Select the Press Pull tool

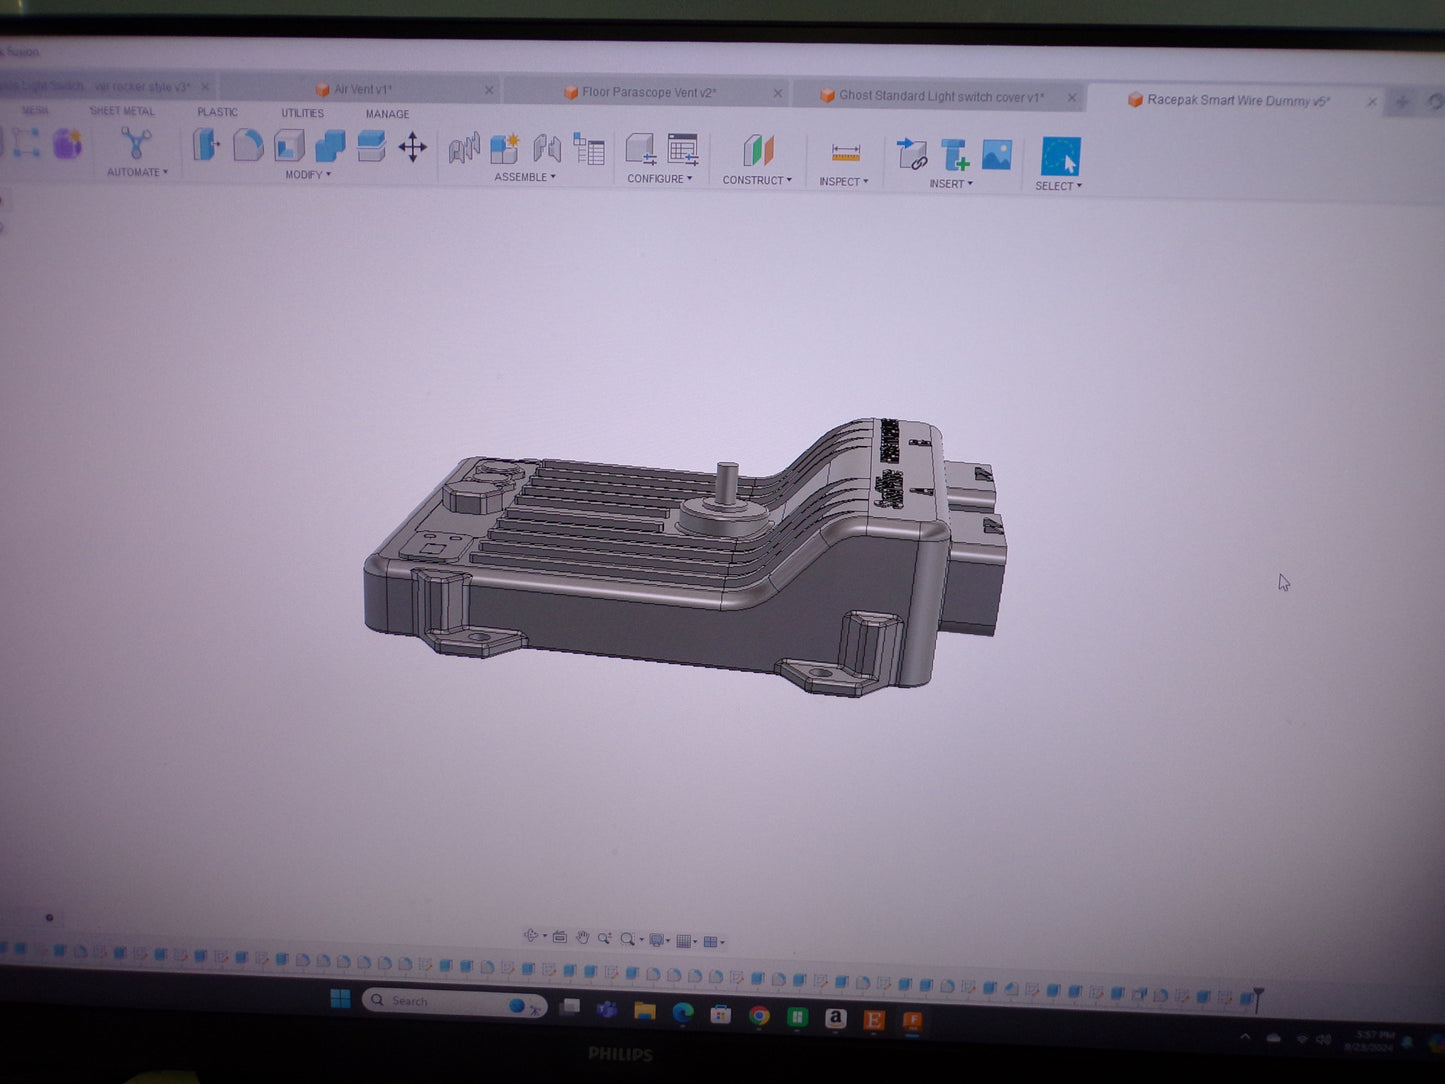click(206, 145)
